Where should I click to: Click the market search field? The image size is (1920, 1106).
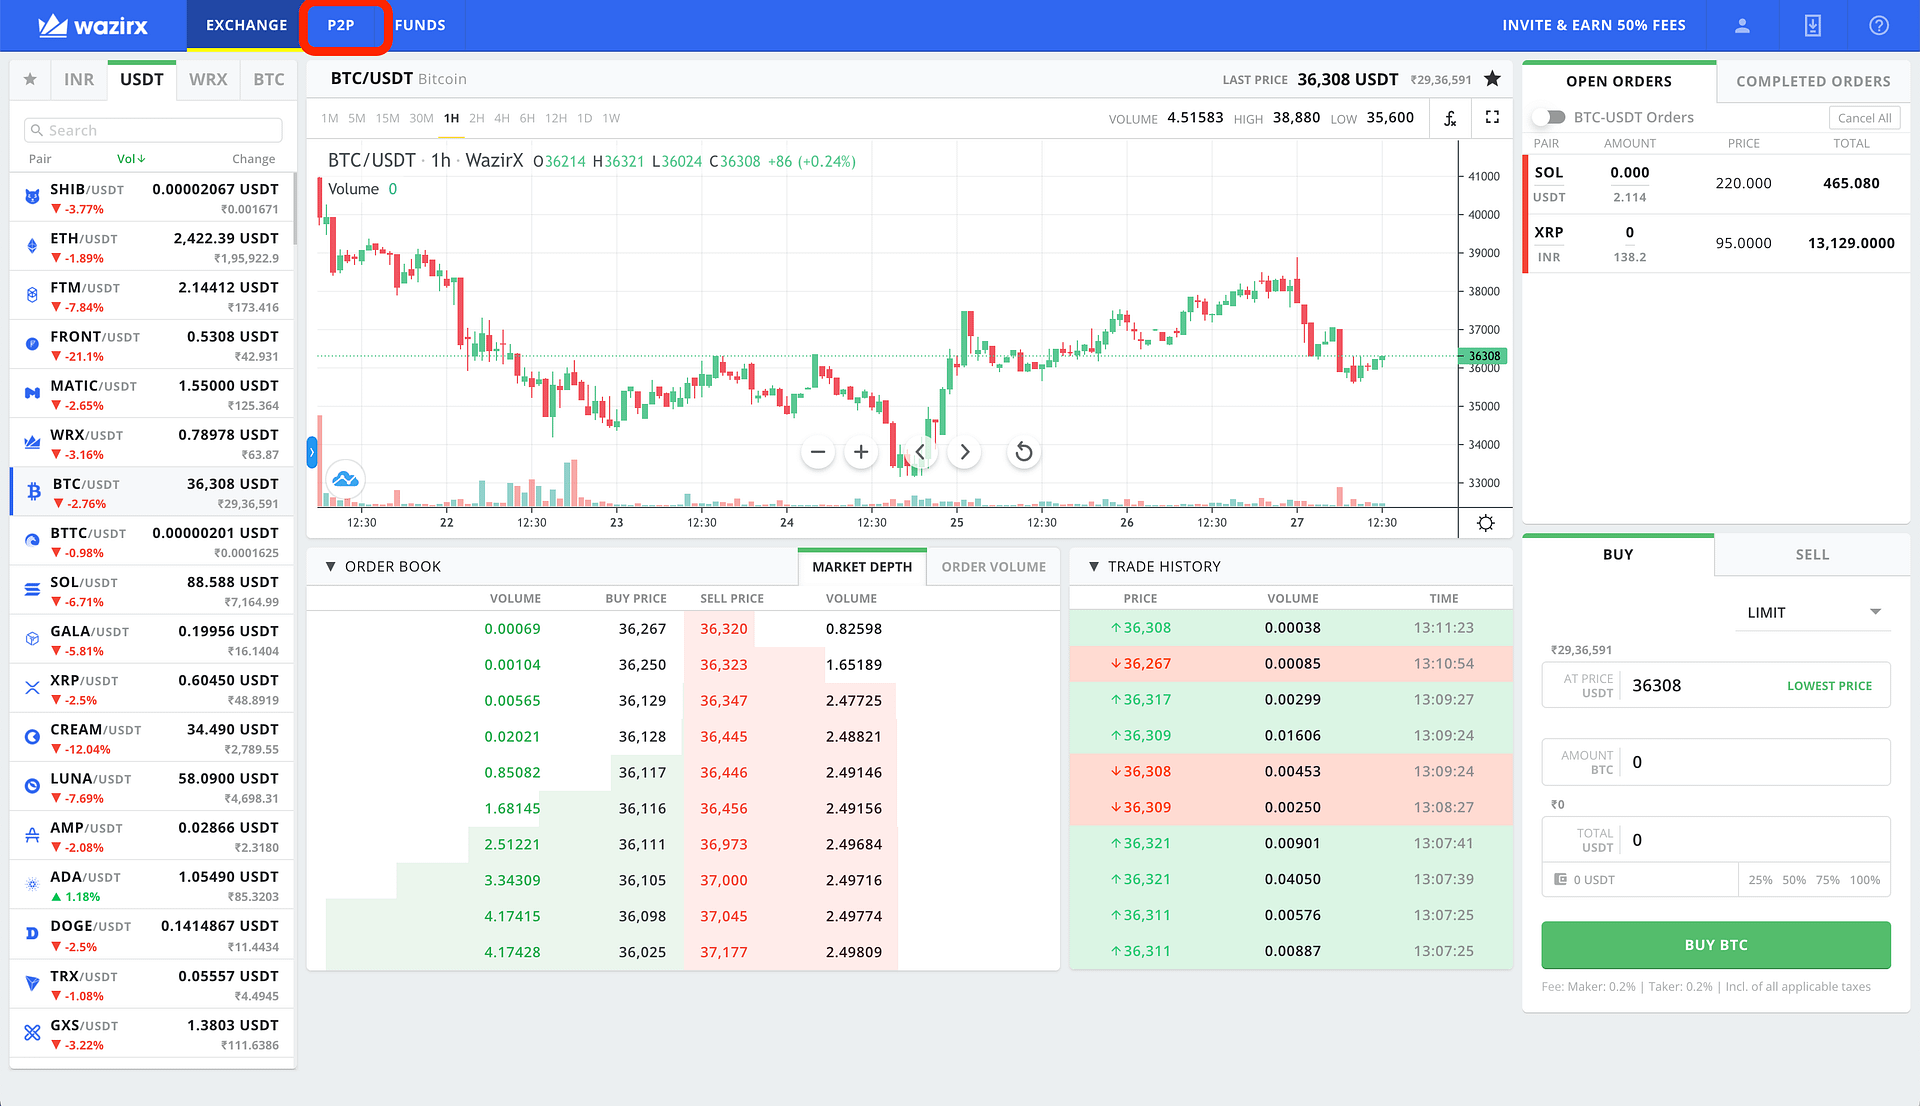click(x=153, y=130)
